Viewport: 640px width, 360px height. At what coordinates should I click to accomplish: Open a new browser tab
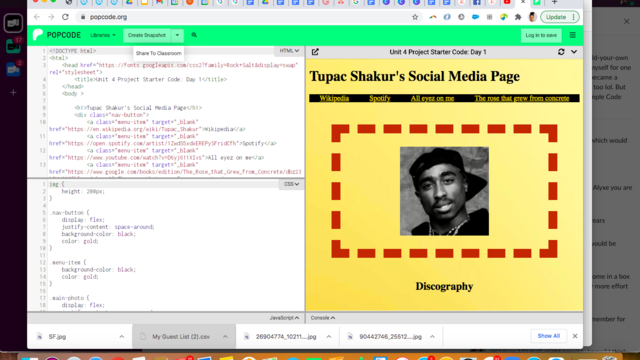point(554,2)
